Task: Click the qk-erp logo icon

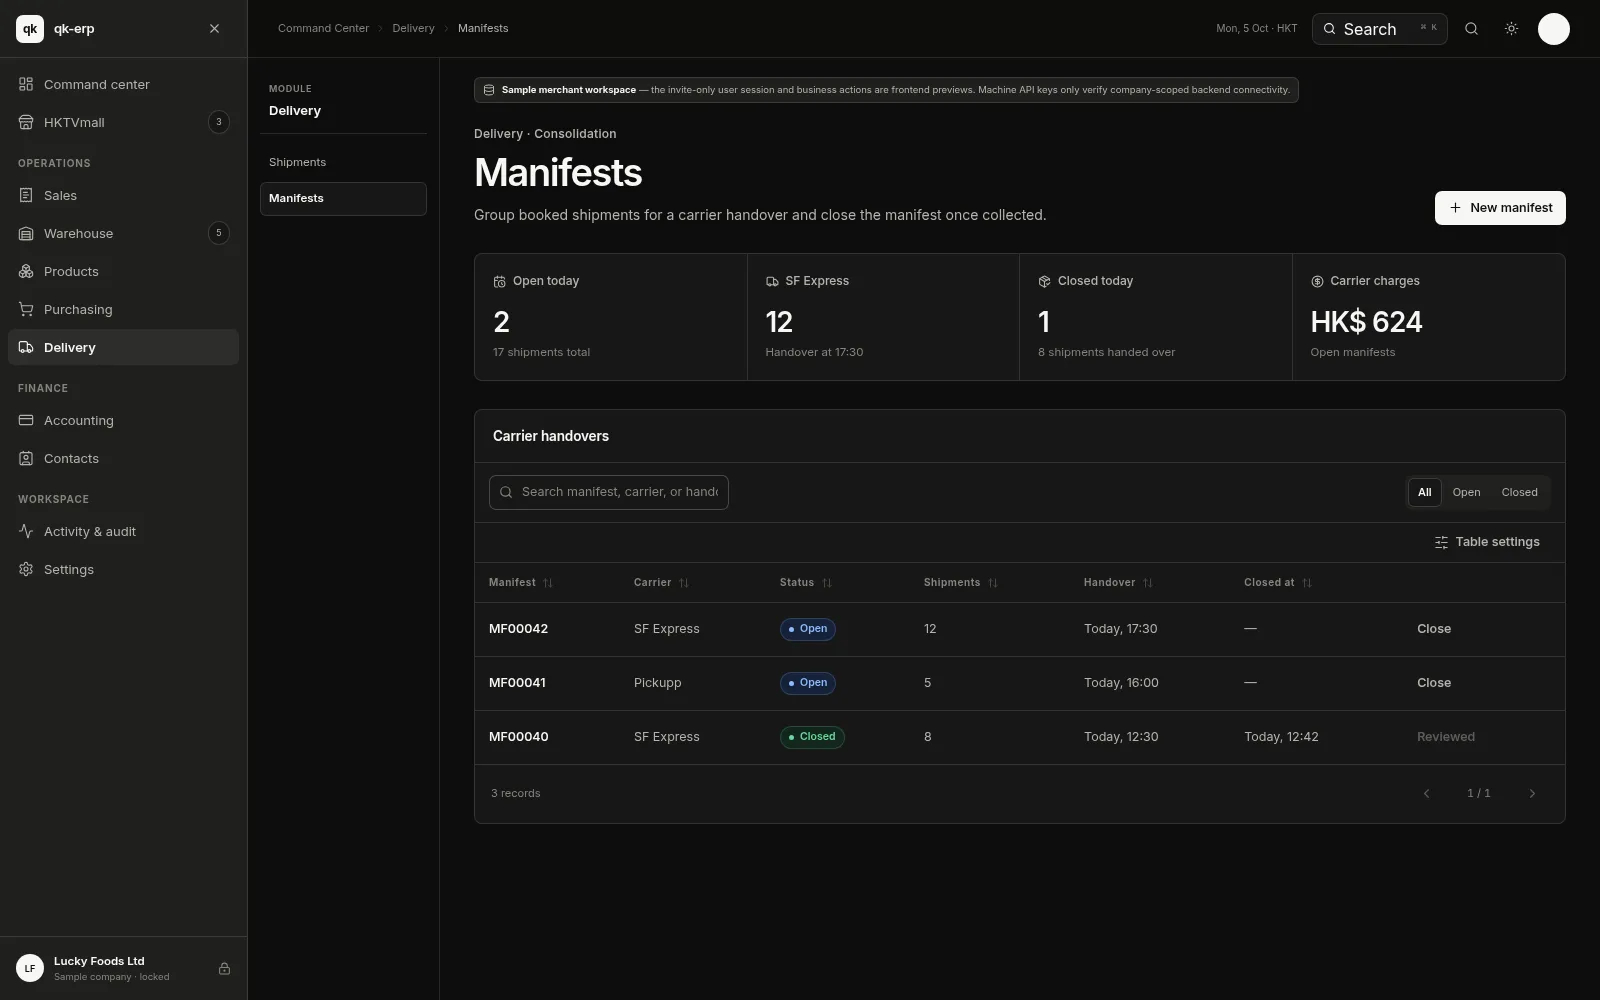Action: point(30,29)
